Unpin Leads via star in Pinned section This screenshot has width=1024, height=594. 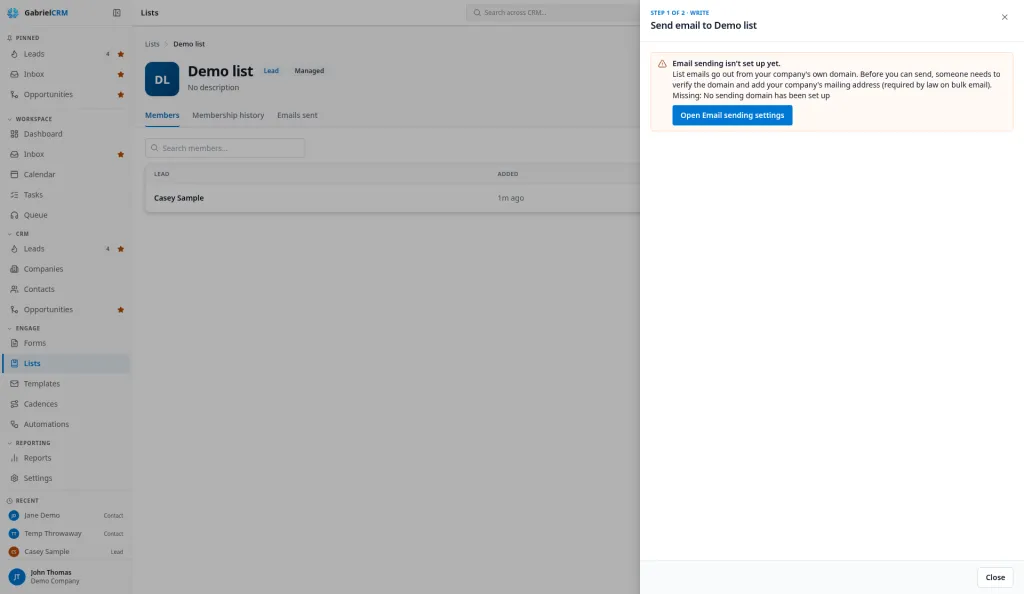click(121, 54)
